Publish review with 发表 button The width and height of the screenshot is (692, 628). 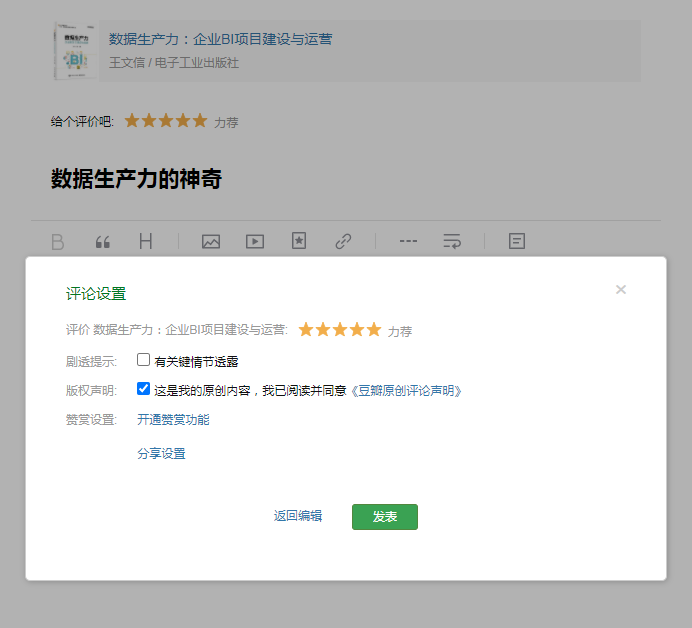click(x=385, y=517)
